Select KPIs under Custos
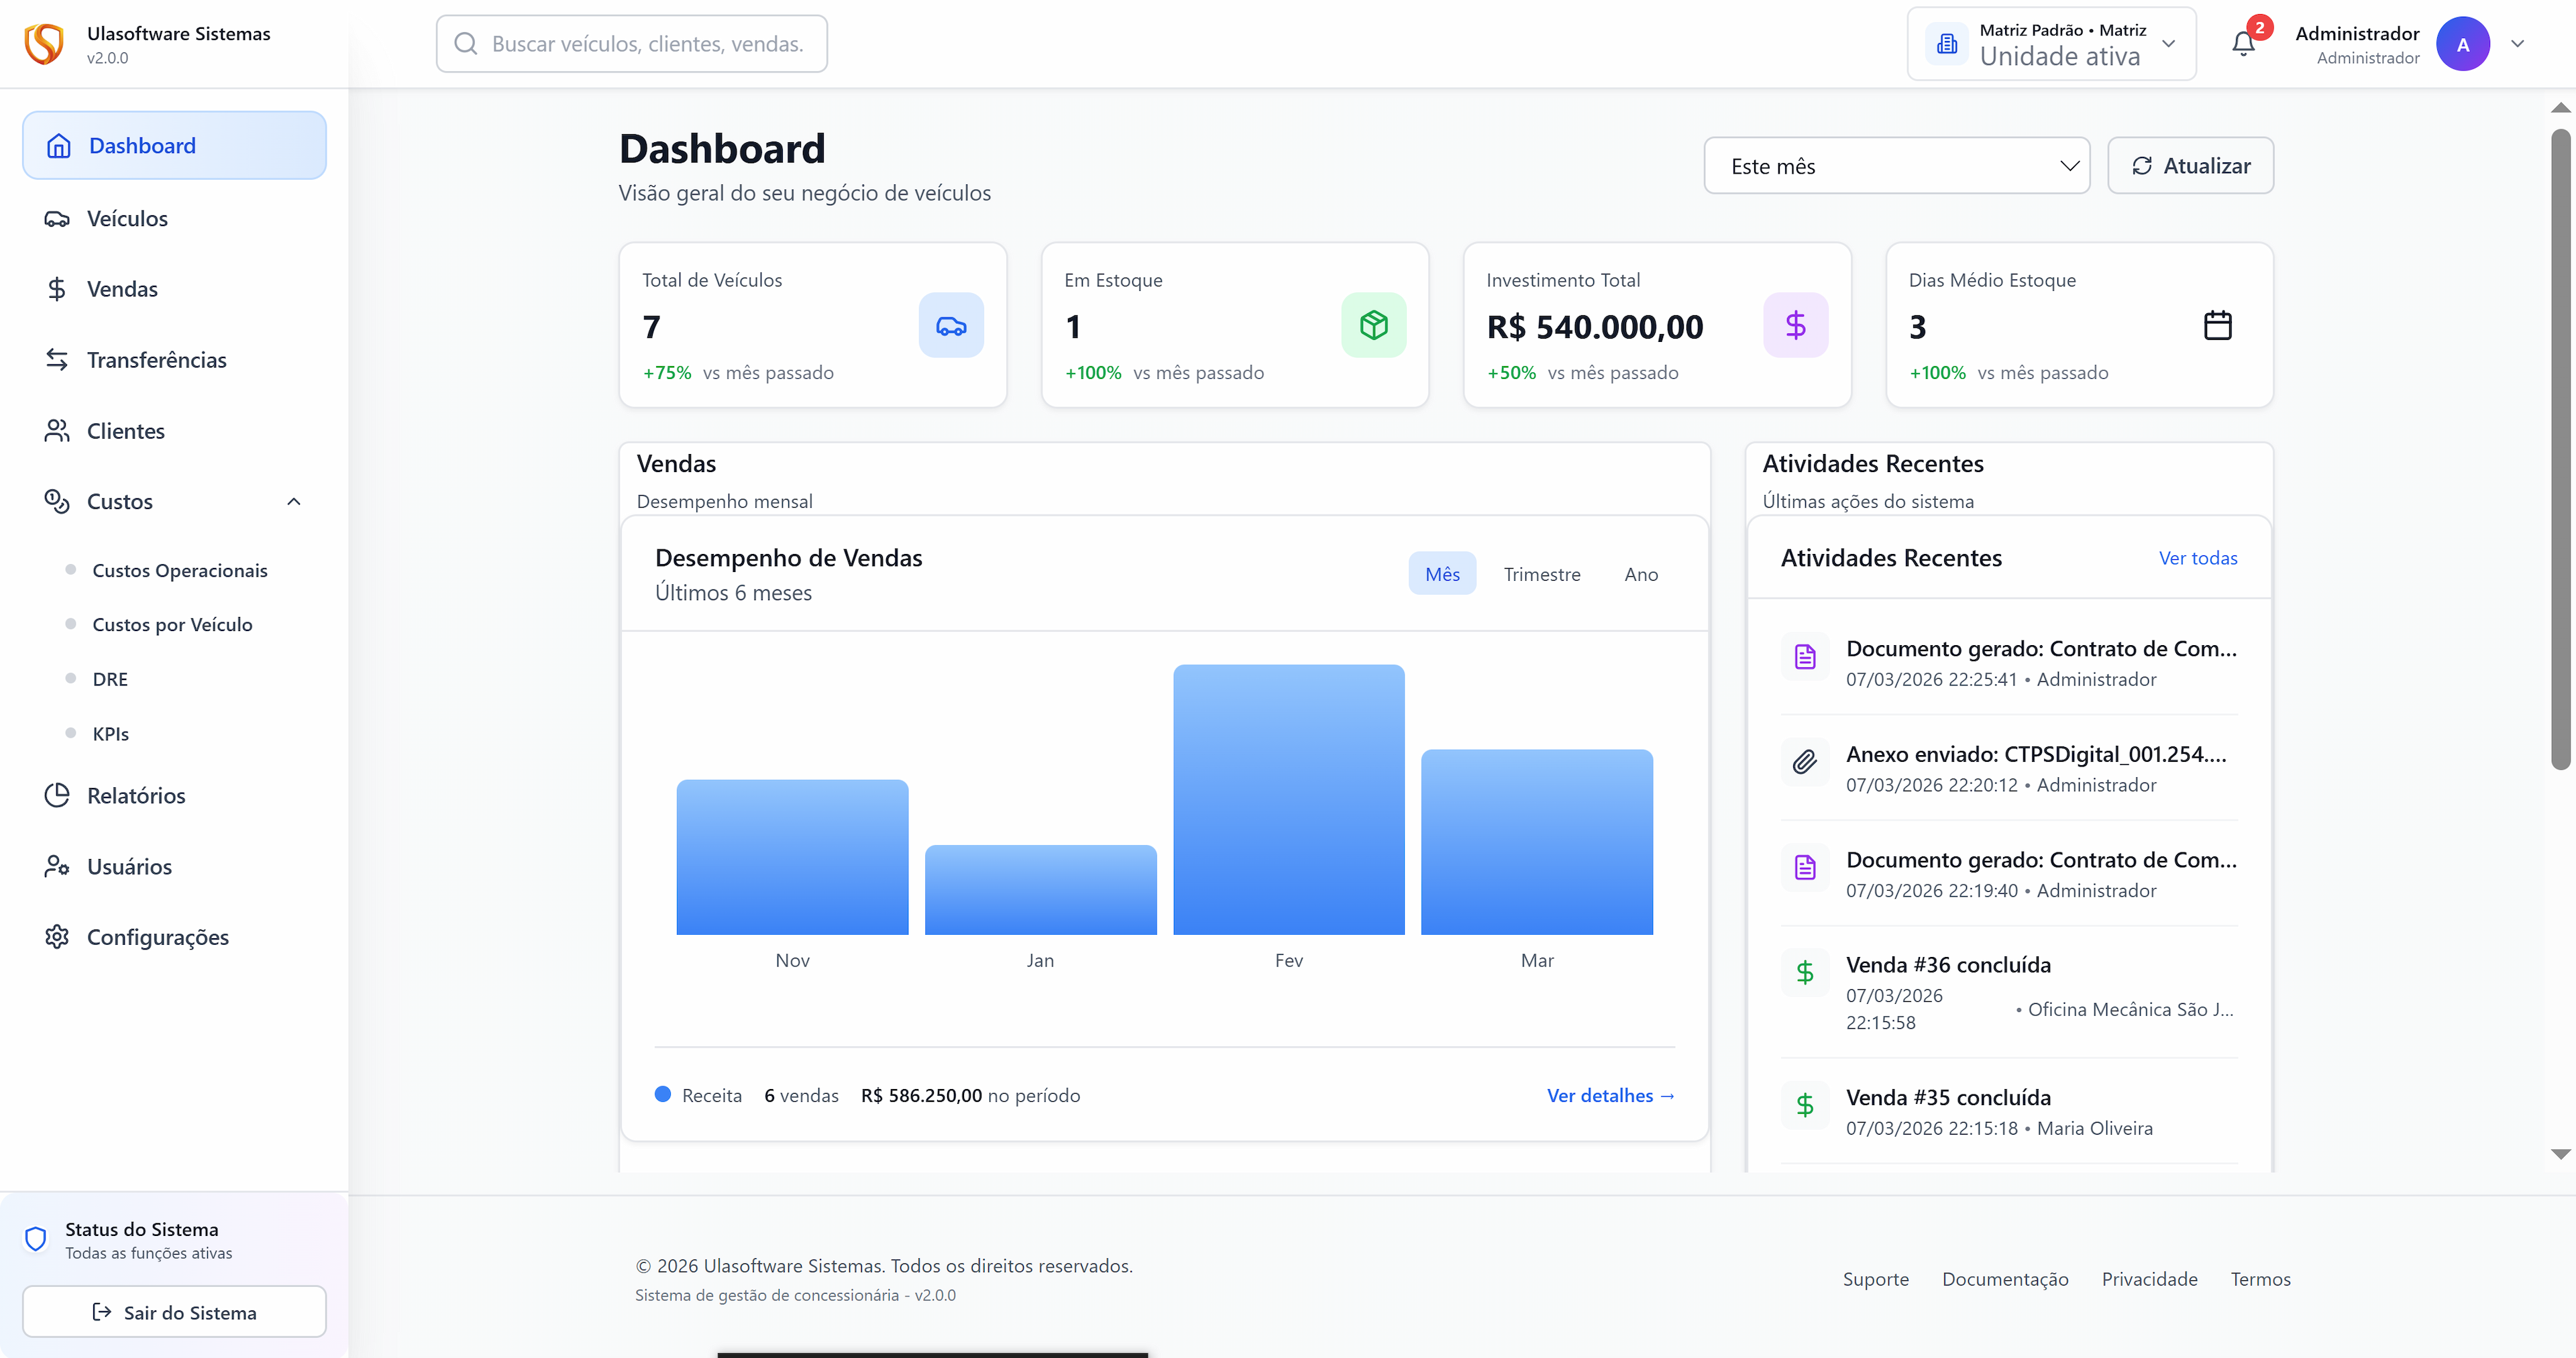 111,732
